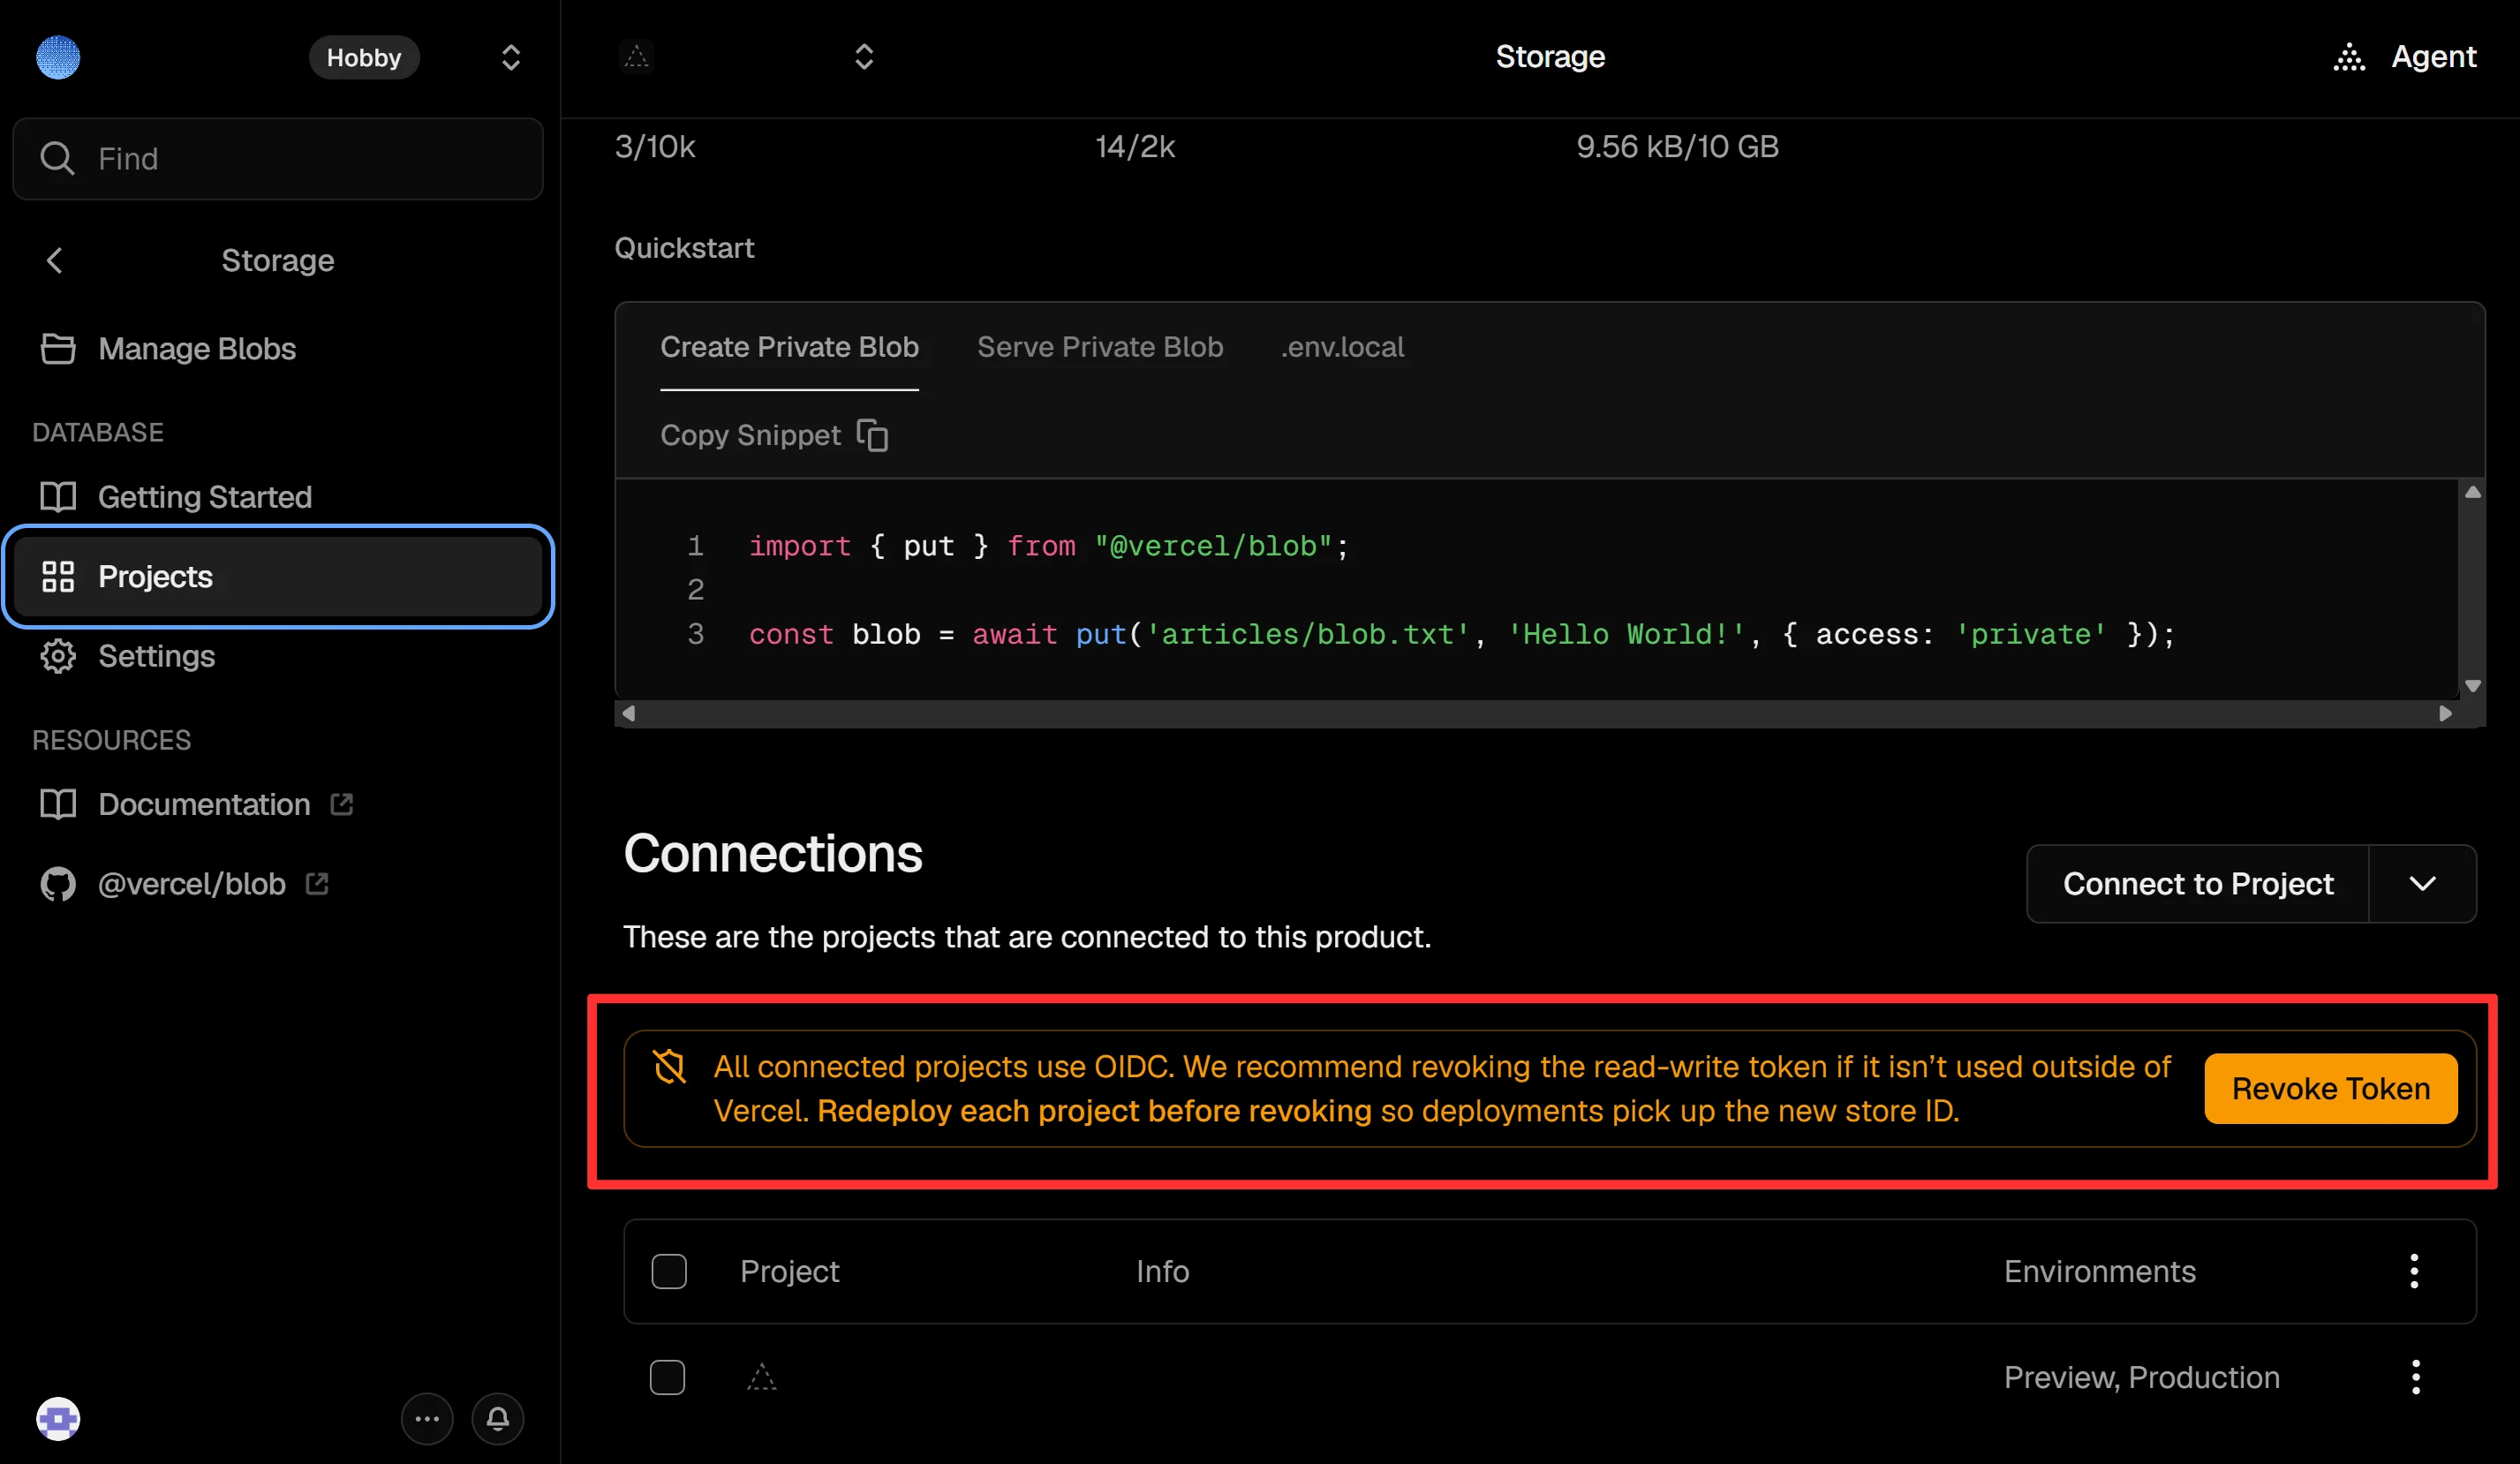2520x1464 pixels.
Task: Select Projects in the sidebar
Action: coord(278,577)
